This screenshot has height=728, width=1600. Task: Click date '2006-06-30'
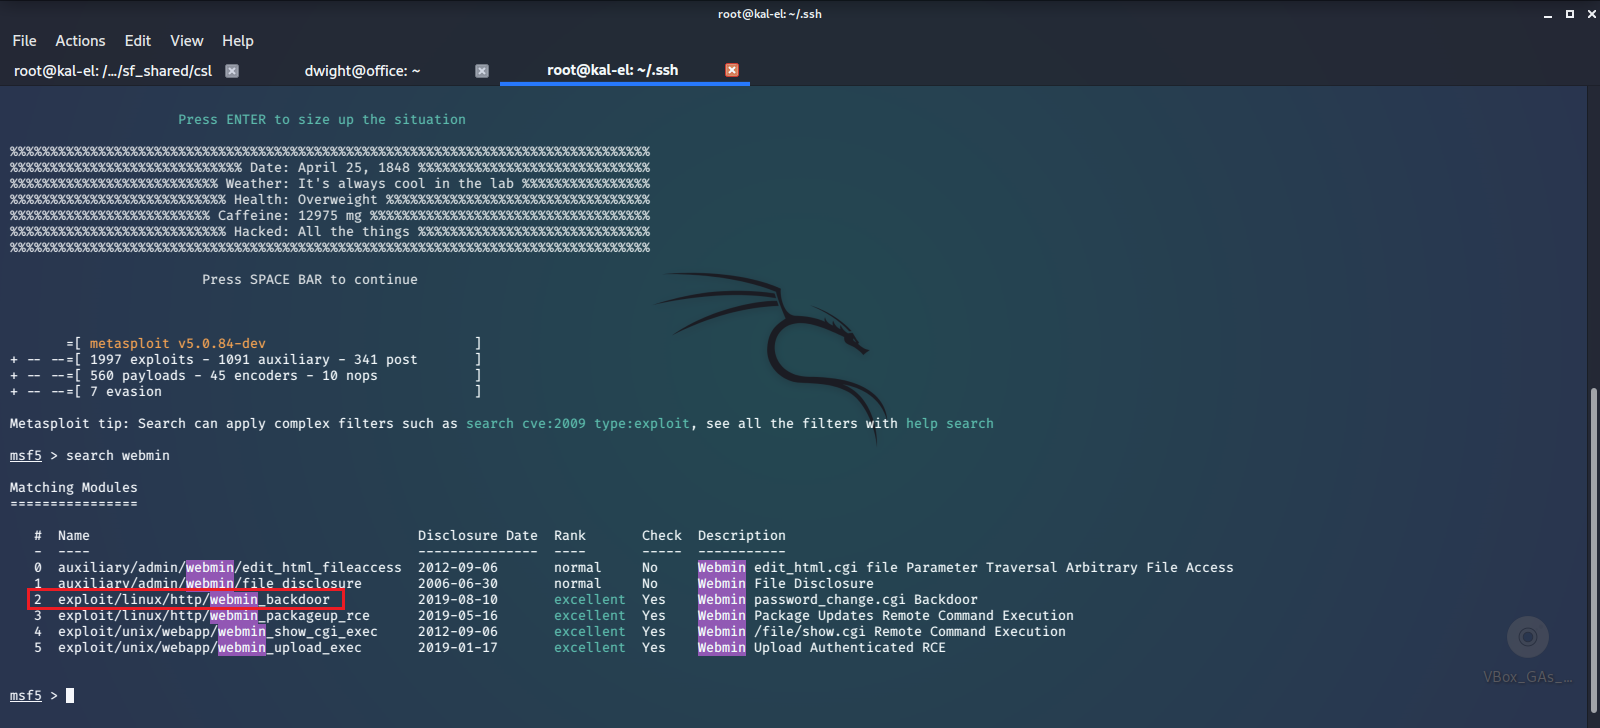click(458, 583)
